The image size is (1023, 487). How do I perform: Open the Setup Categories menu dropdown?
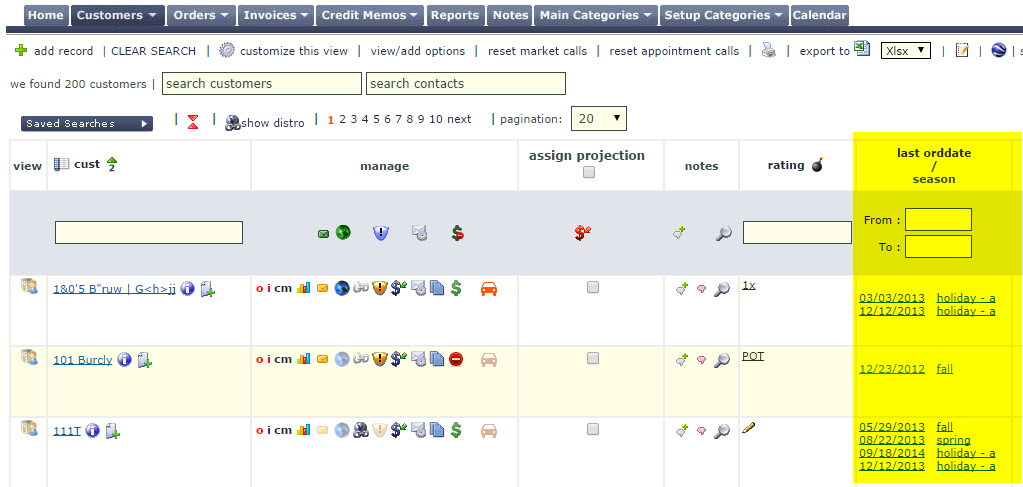(724, 15)
